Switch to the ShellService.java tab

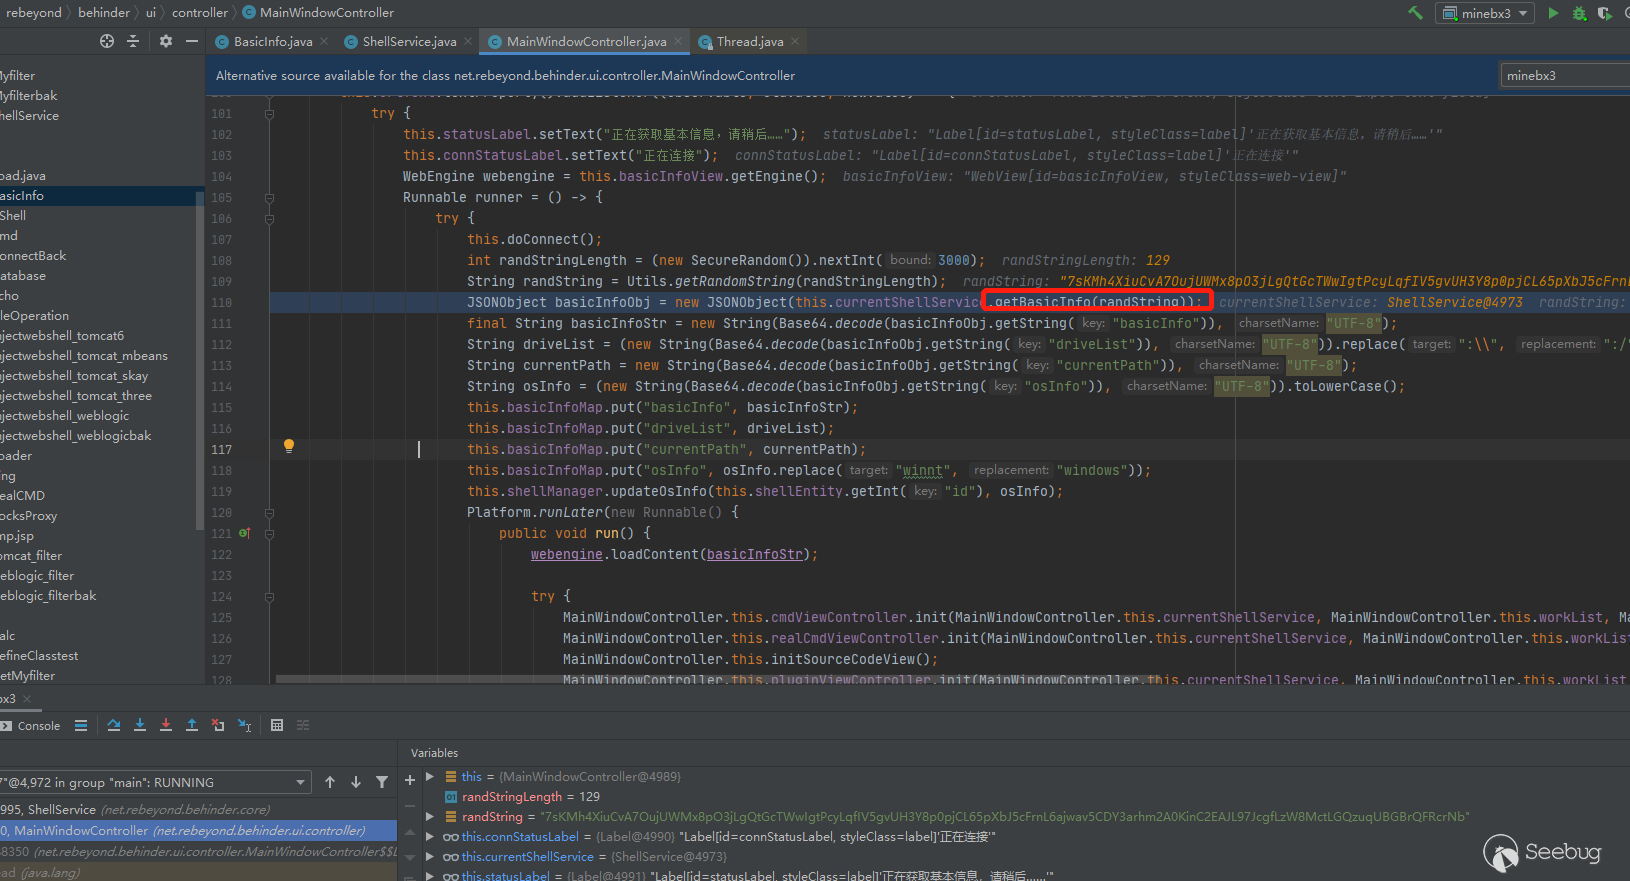pos(408,42)
